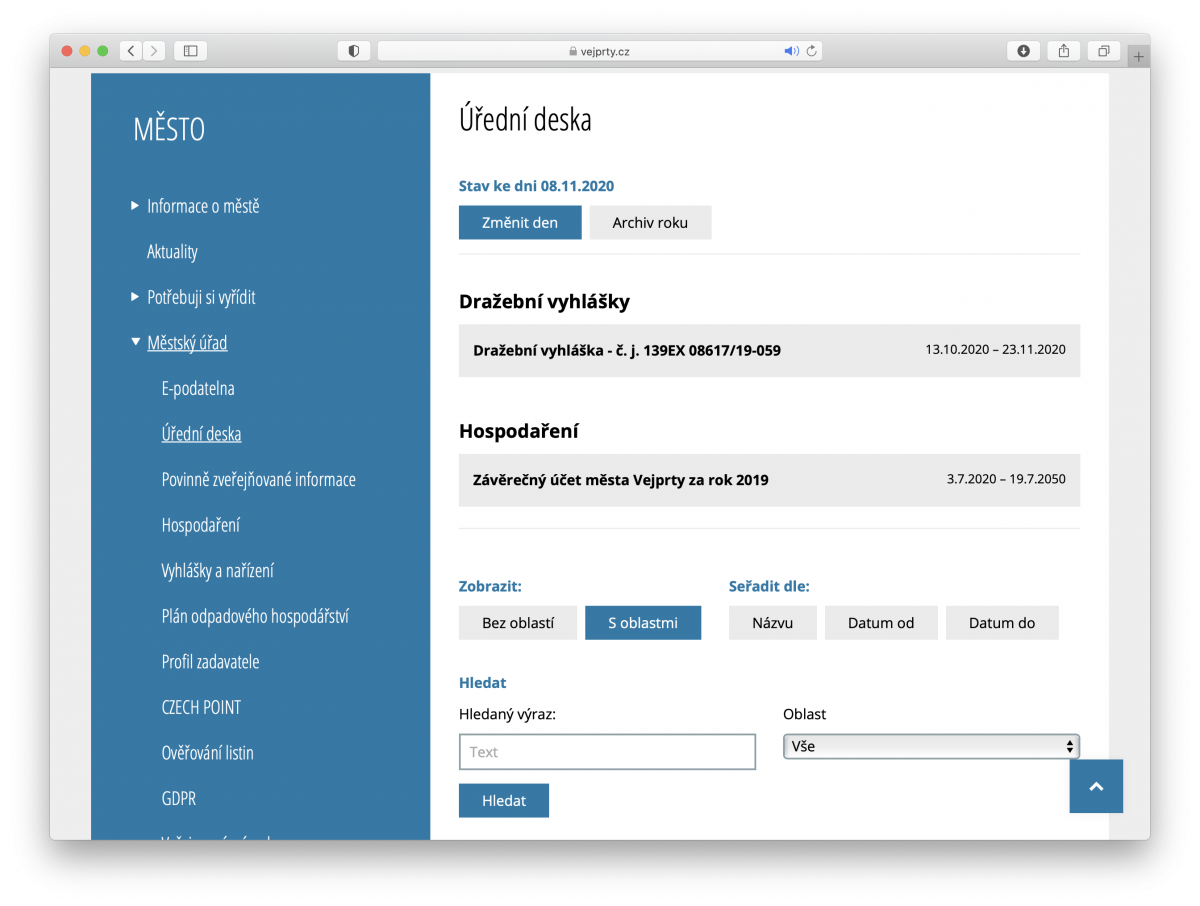Screen dimensions: 1200x906
Task: Show tab overview in Safari
Action: (1104, 51)
